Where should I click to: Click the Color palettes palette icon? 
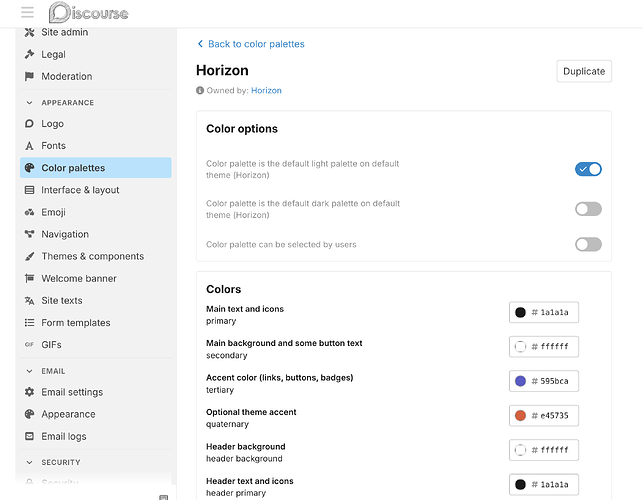tap(29, 167)
